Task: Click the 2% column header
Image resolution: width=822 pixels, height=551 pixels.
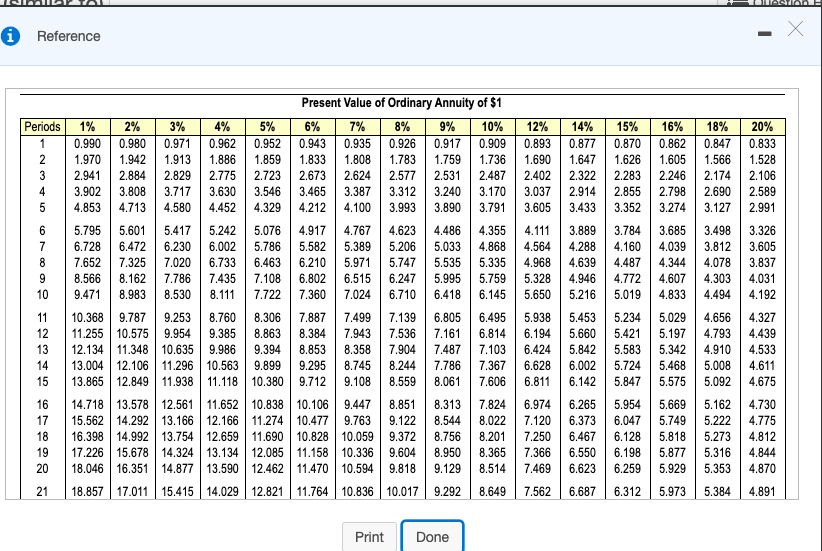Action: [133, 127]
